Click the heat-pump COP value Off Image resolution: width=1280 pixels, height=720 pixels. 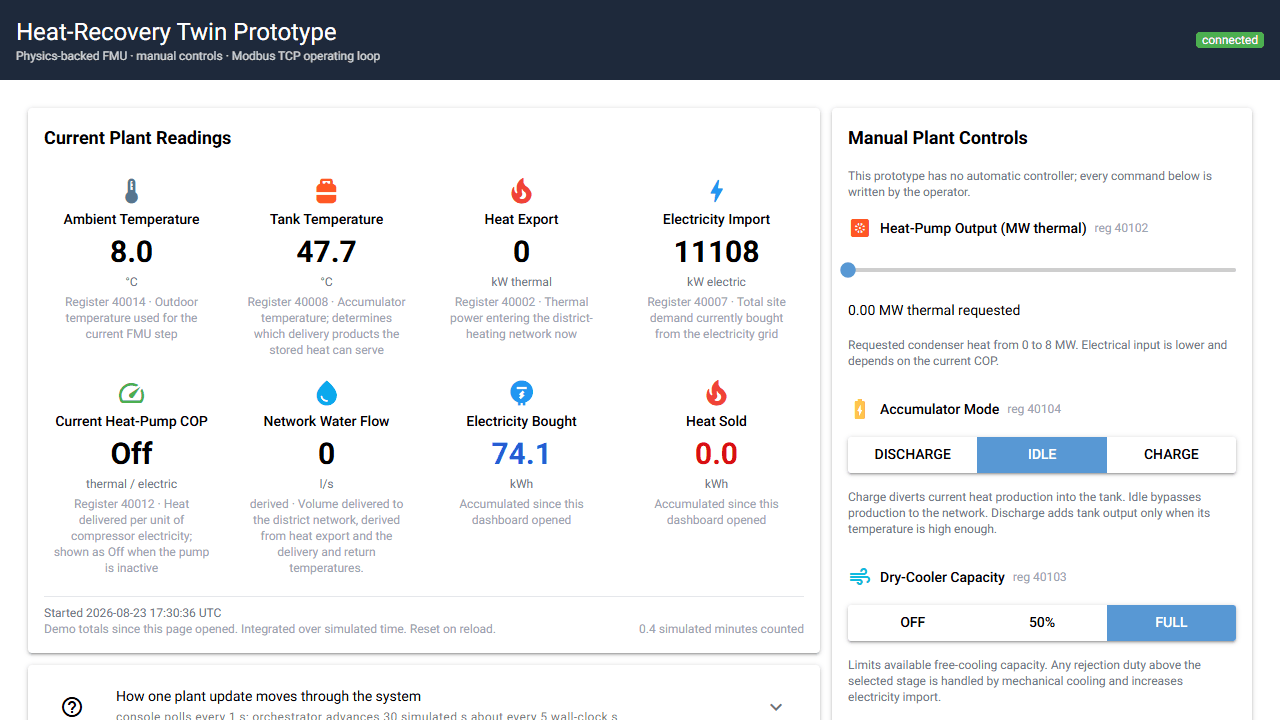[x=131, y=454]
